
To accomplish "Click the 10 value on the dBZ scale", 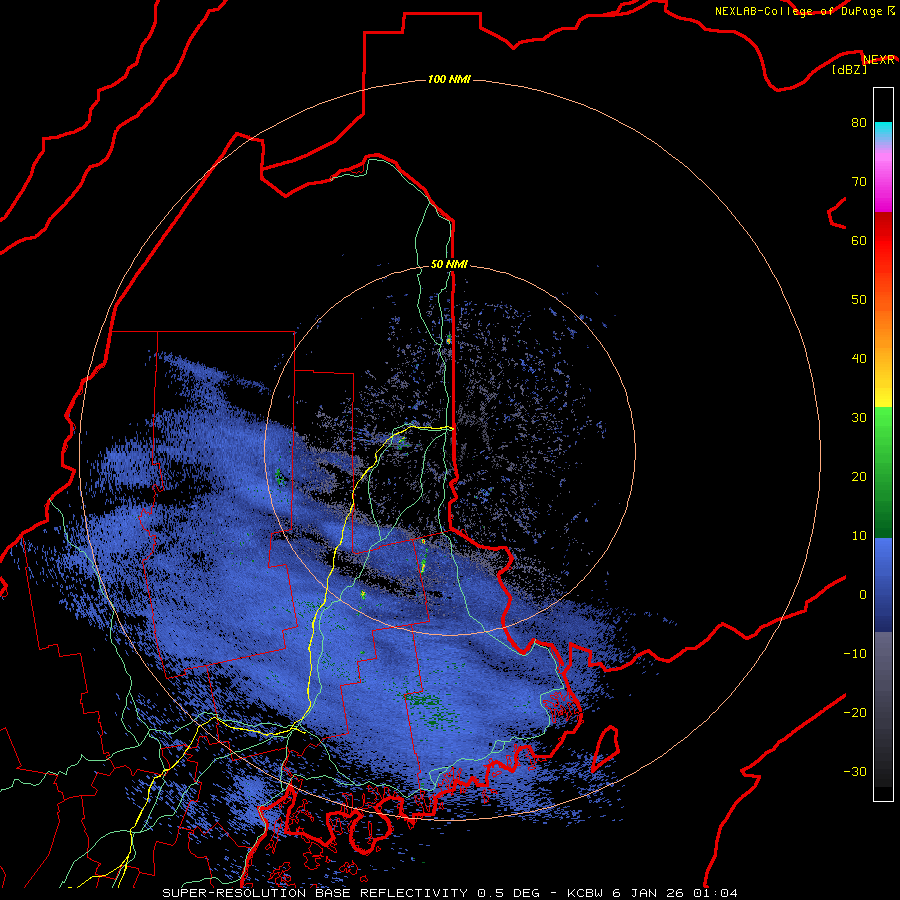I will click(859, 536).
